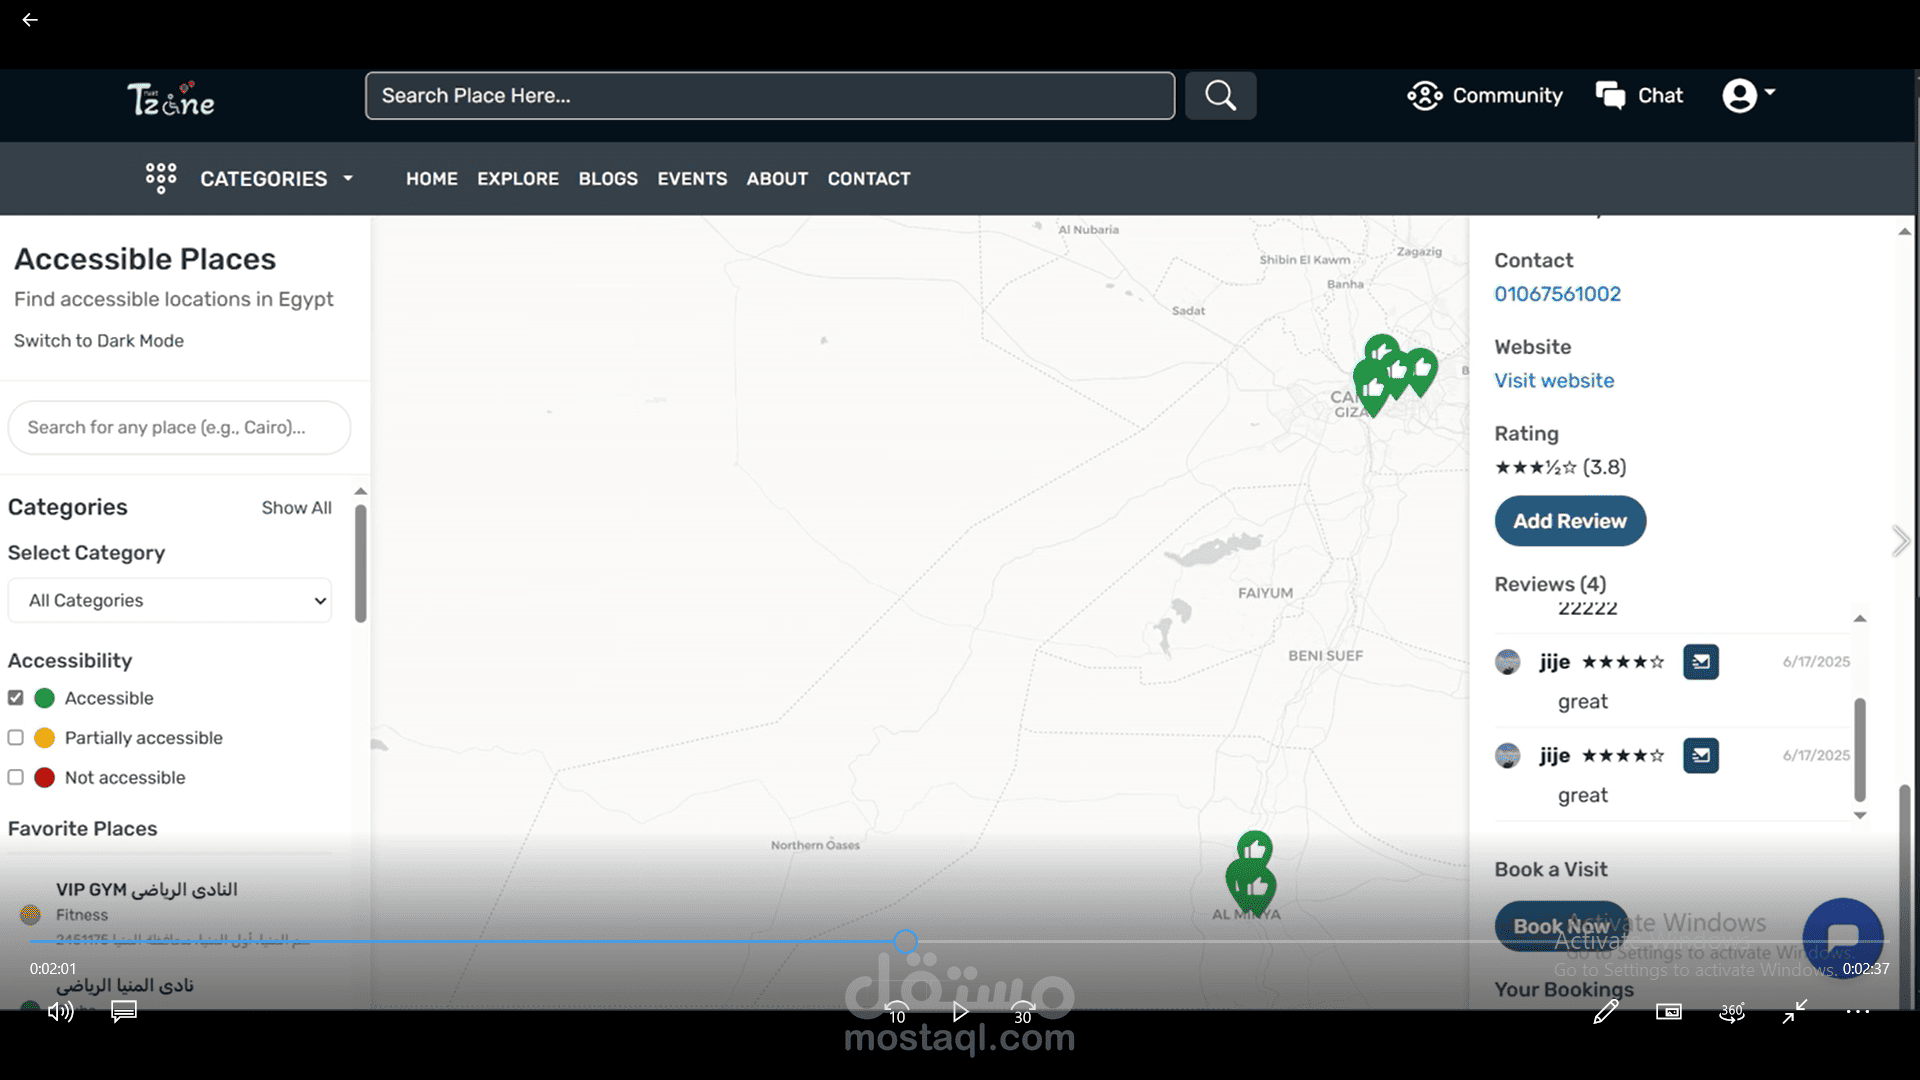The image size is (1920, 1080).
Task: Click the Add Review button
Action: click(x=1570, y=521)
